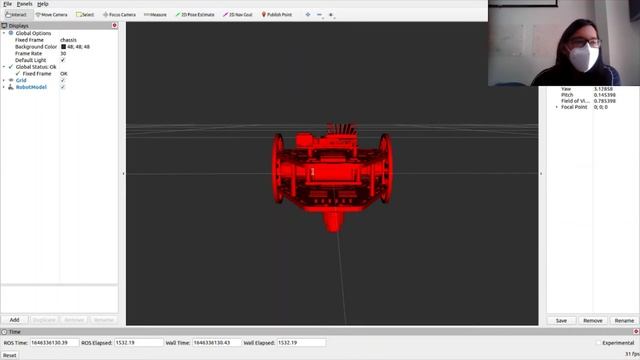Click Save in the Views panel
The height and width of the screenshot is (360, 640).
[x=561, y=321]
